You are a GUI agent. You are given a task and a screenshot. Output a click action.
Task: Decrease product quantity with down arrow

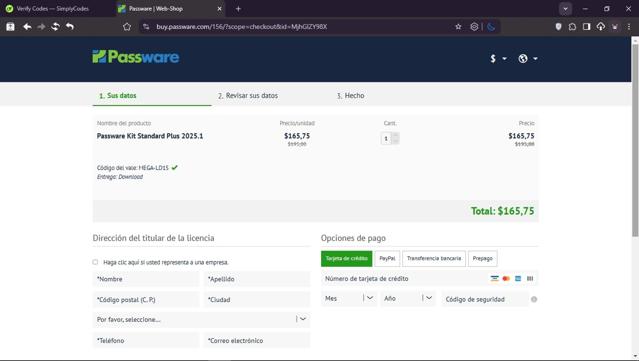[x=395, y=141]
